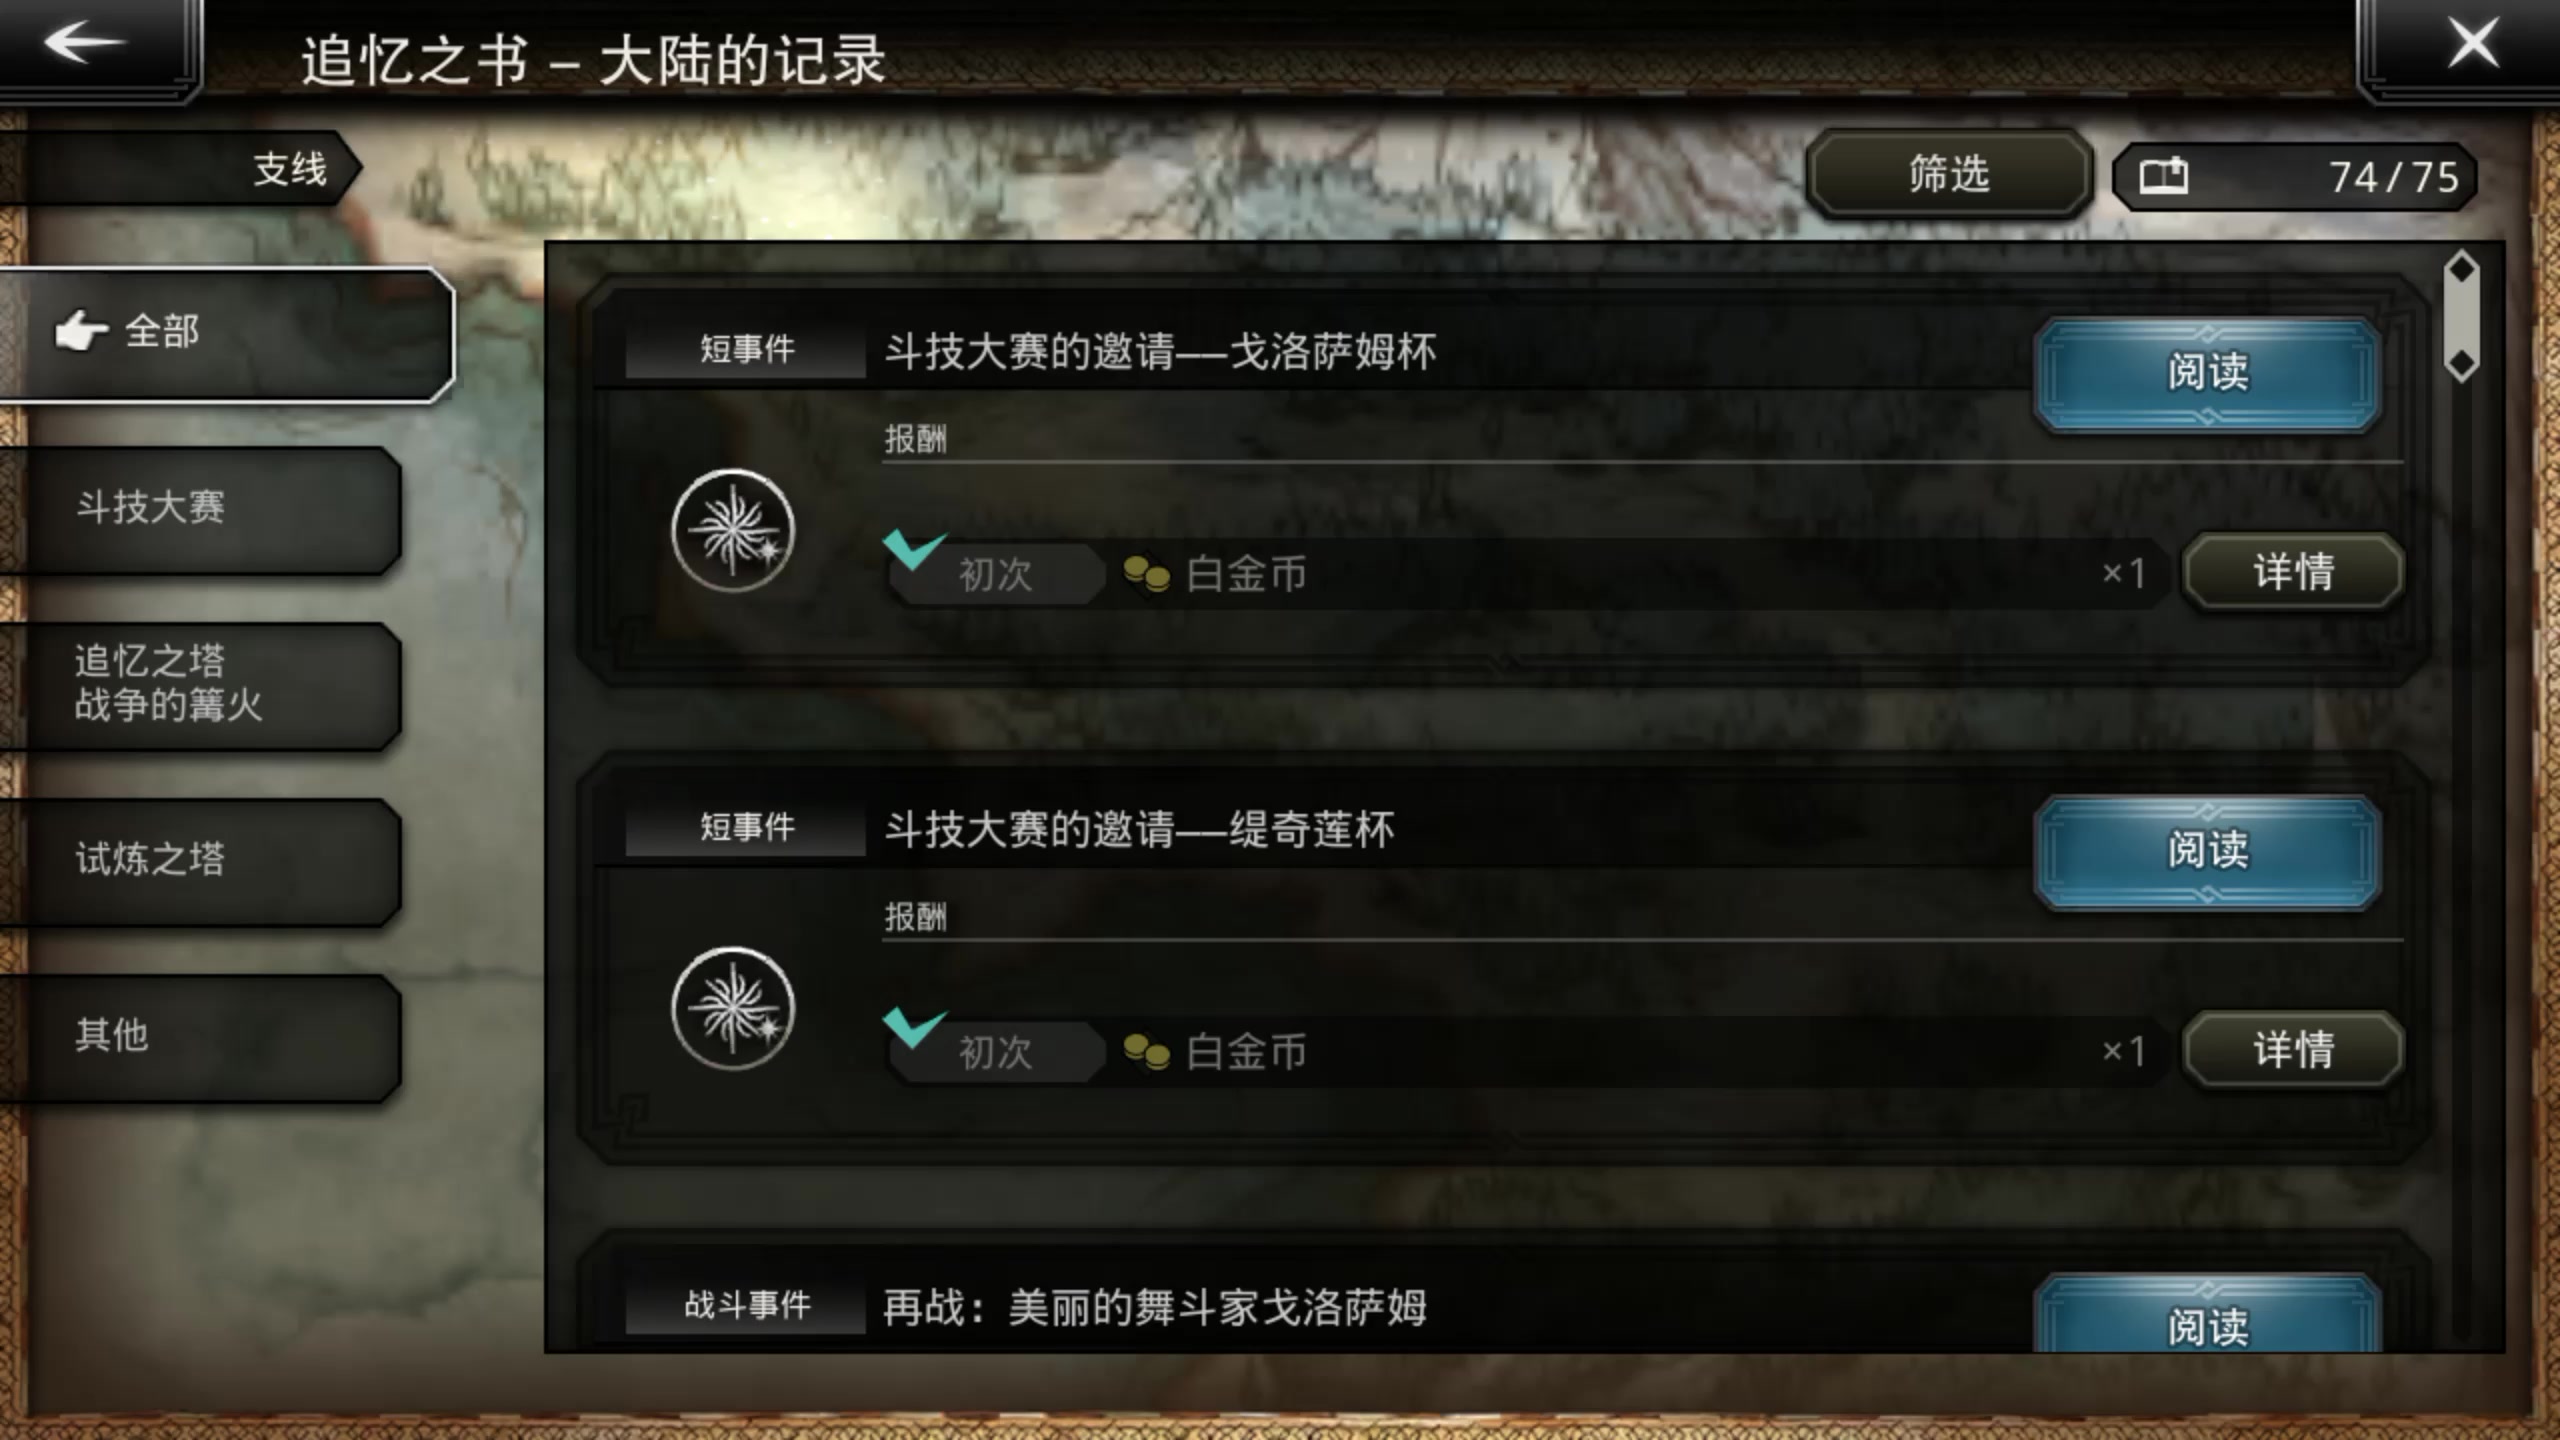
Task: Click the 白金币 coin icon in second reward
Action: [x=1146, y=1052]
